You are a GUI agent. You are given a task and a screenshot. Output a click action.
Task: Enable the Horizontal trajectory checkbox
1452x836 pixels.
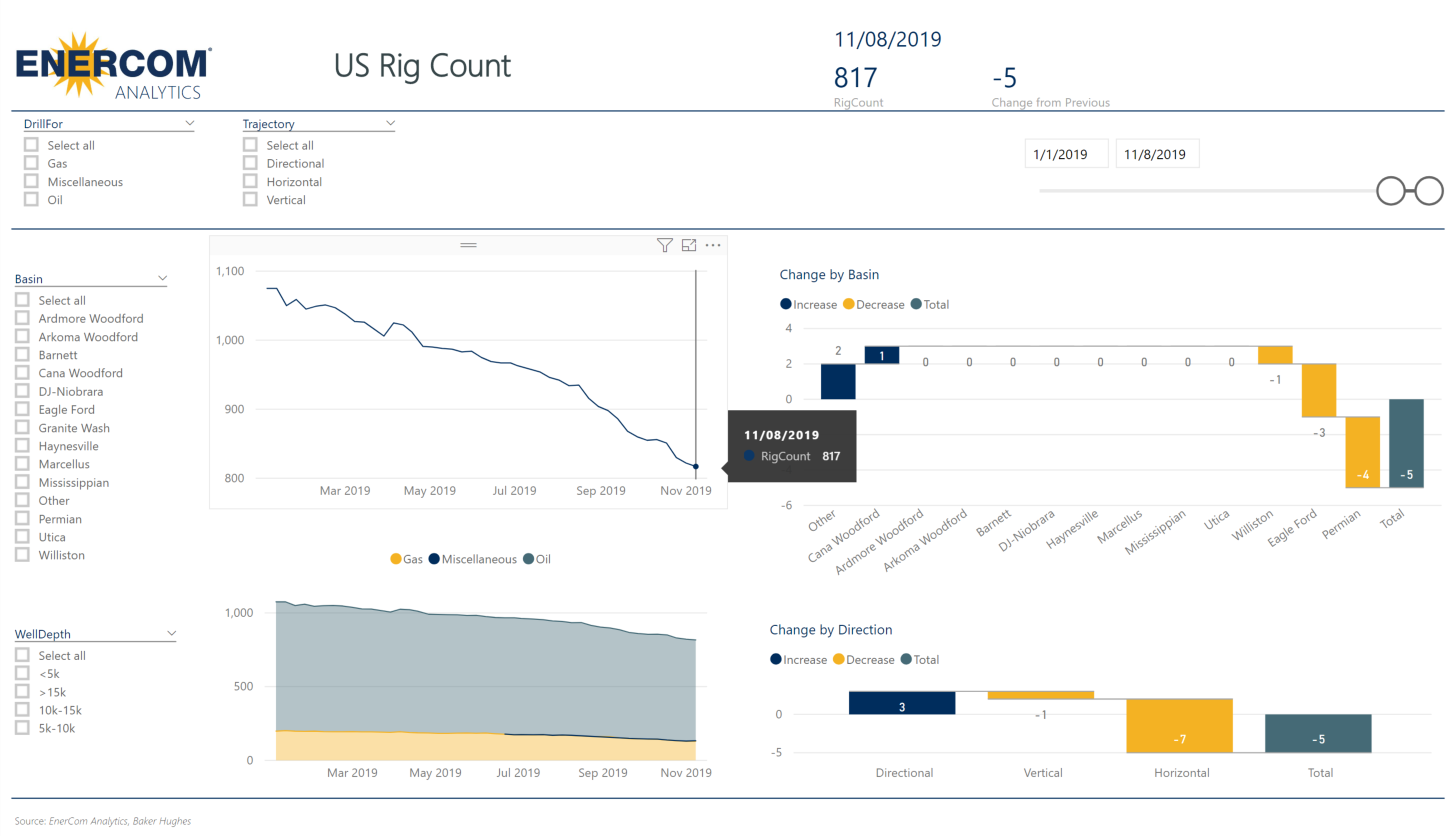coord(251,182)
